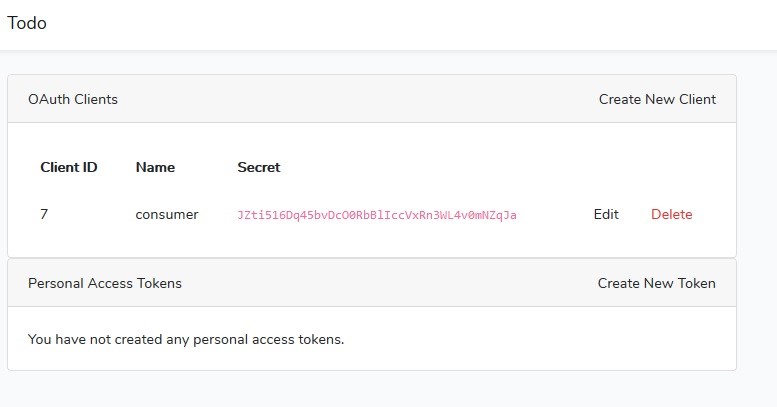Click the empty white navigation bar area
The width and height of the screenshot is (777, 407).
396,25
